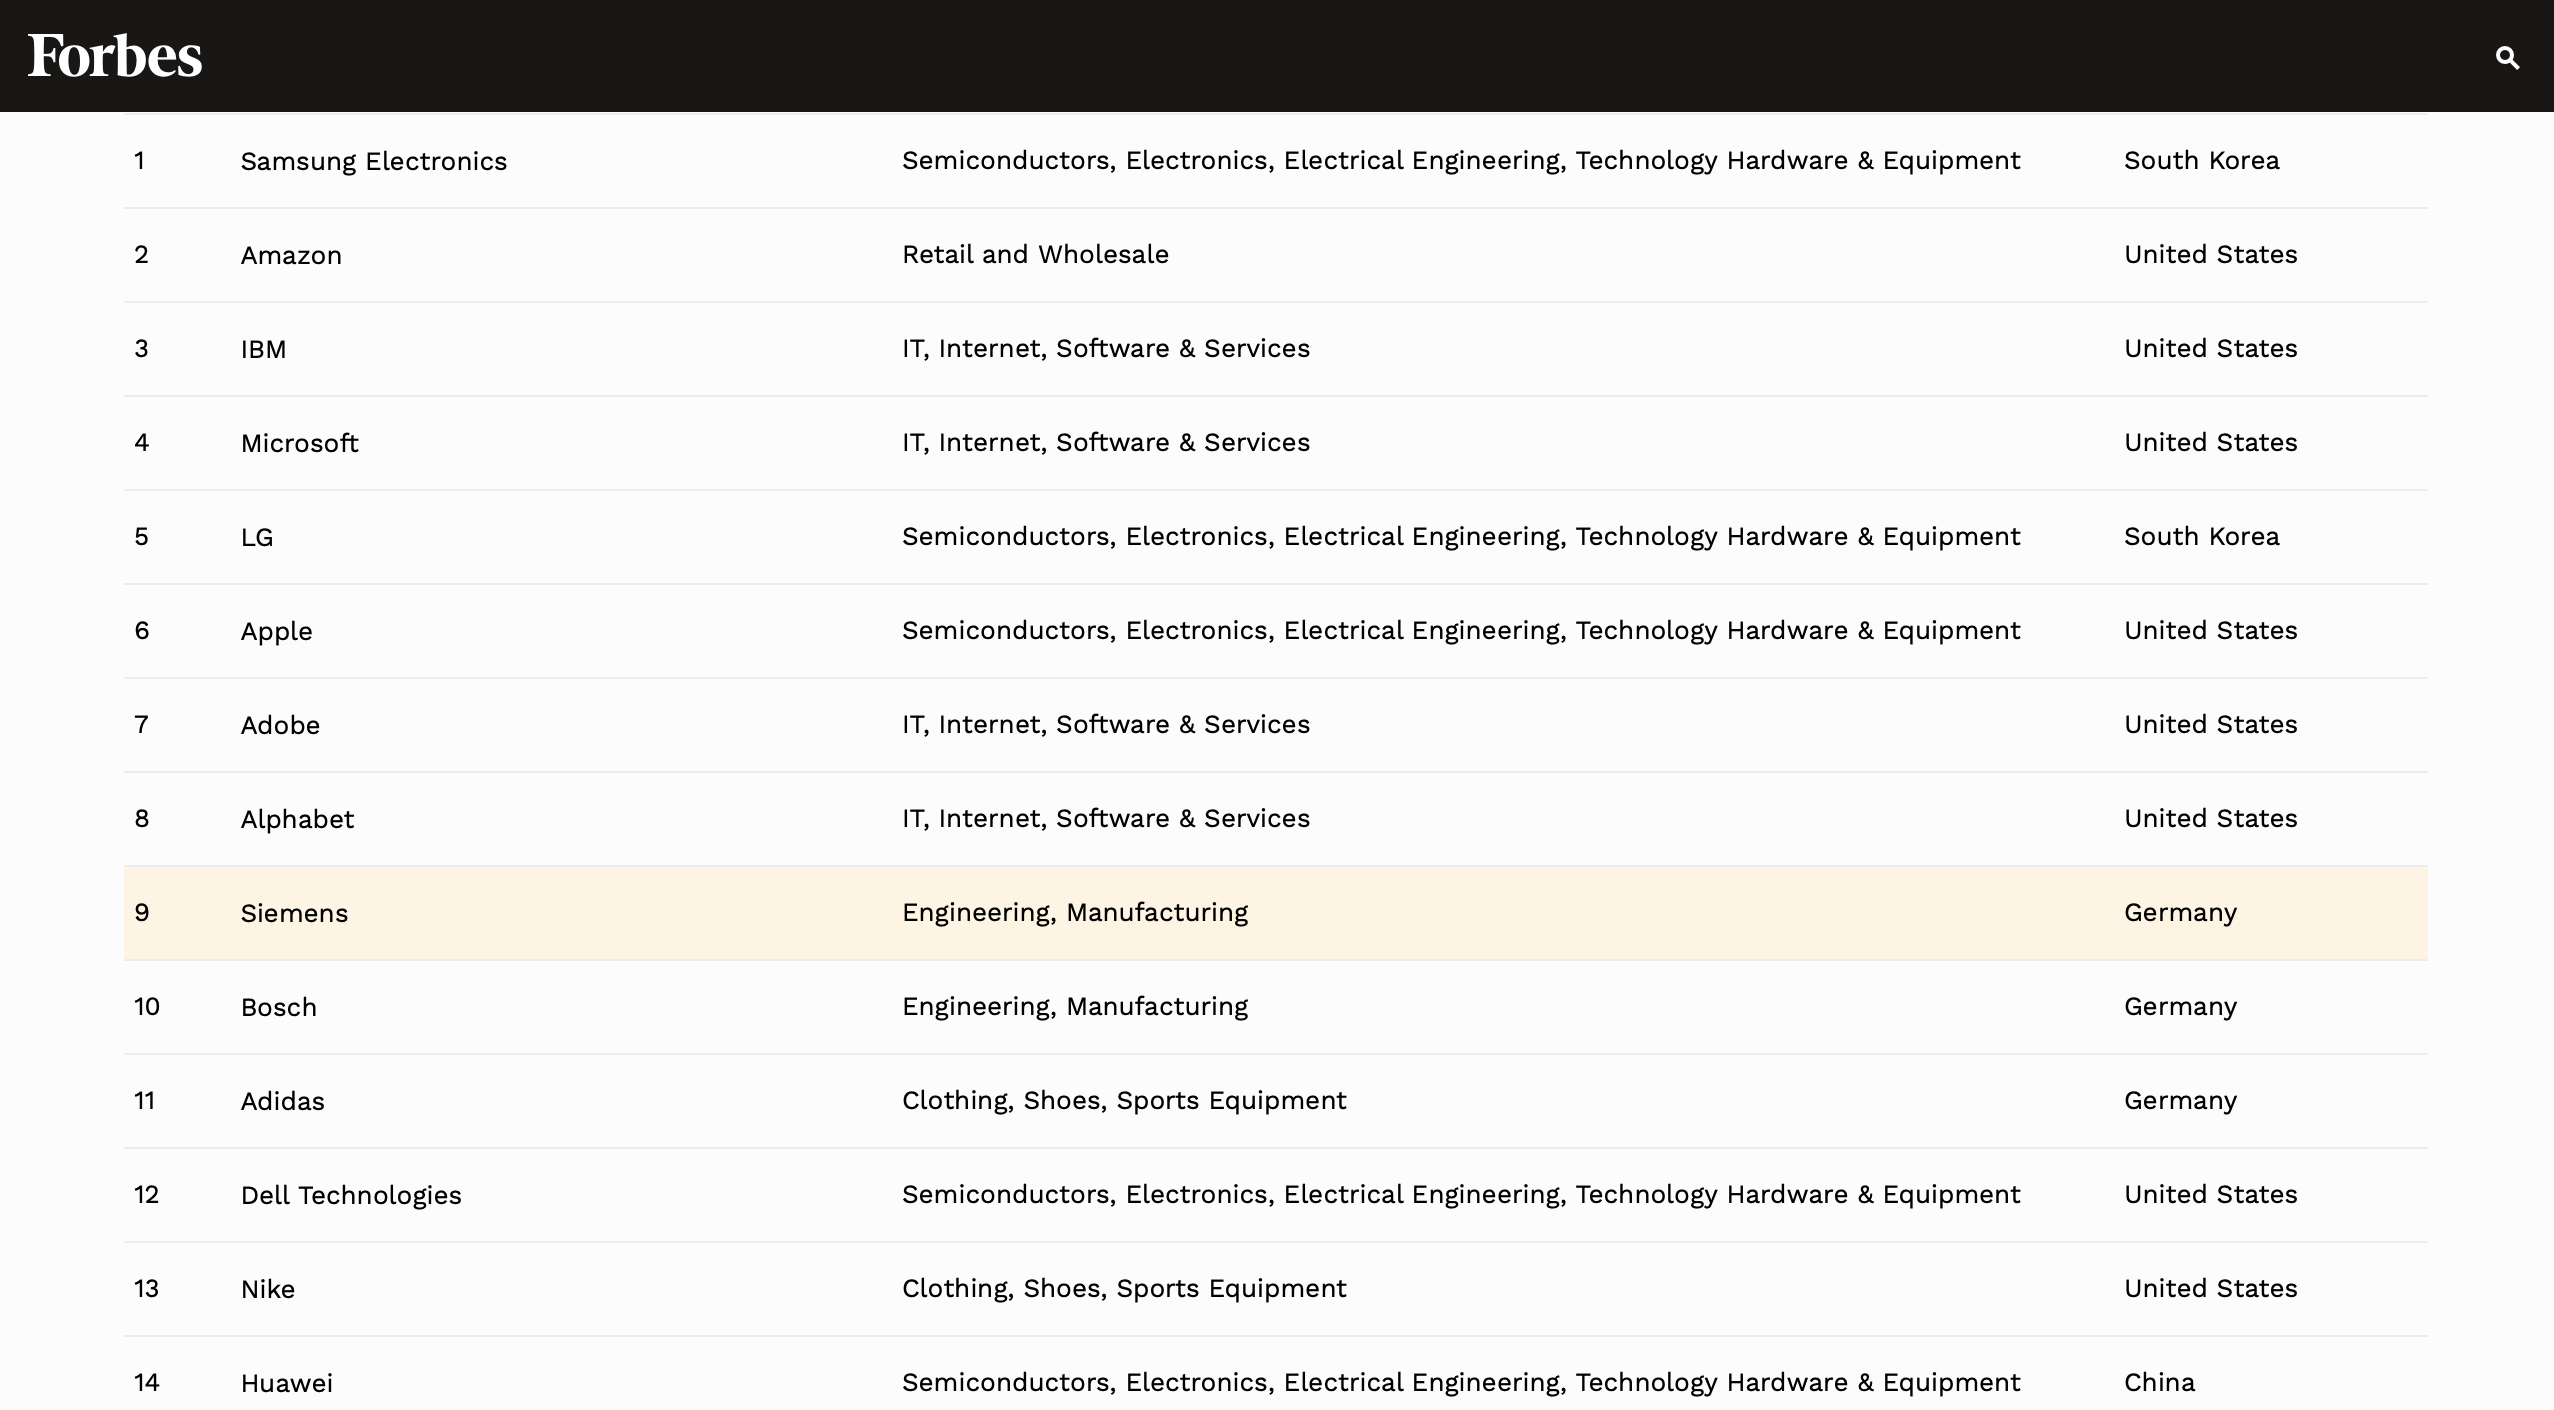
Task: Select the Nike ranking row
Action: click(267, 1289)
